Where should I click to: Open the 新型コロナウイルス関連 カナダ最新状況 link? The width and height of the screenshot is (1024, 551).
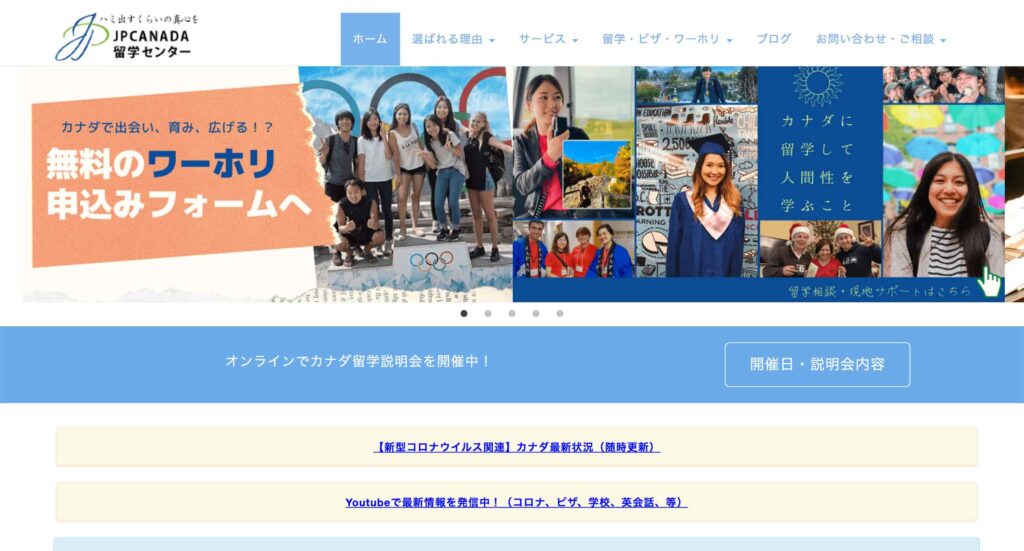pyautogui.click(x=516, y=447)
